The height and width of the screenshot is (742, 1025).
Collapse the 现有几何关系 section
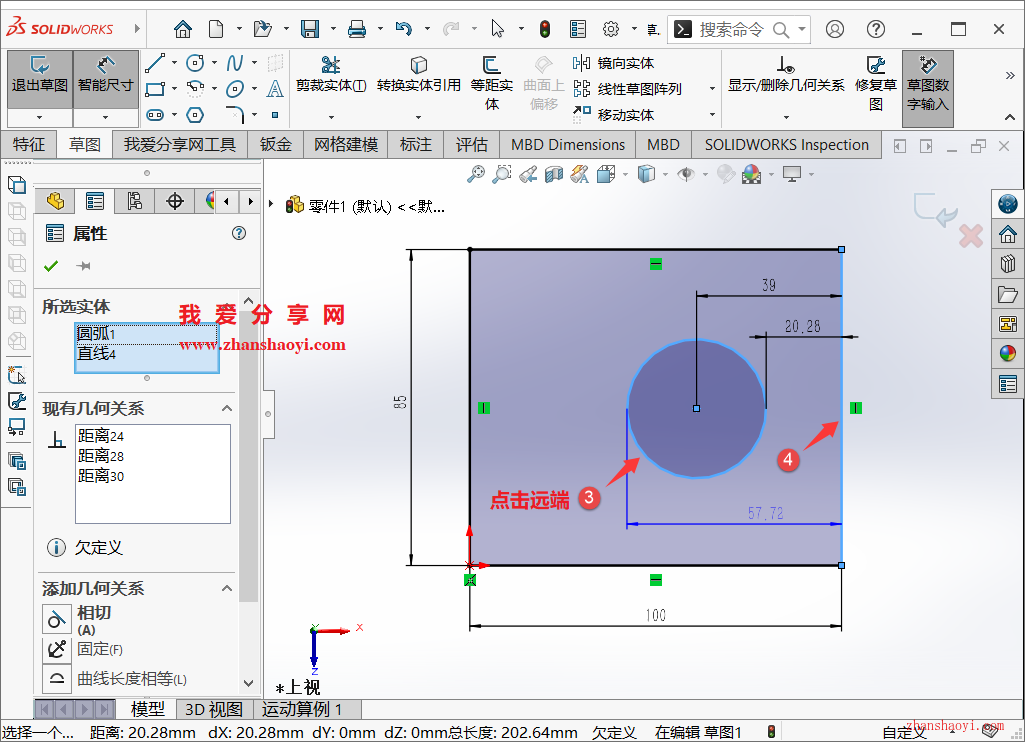tap(227, 409)
